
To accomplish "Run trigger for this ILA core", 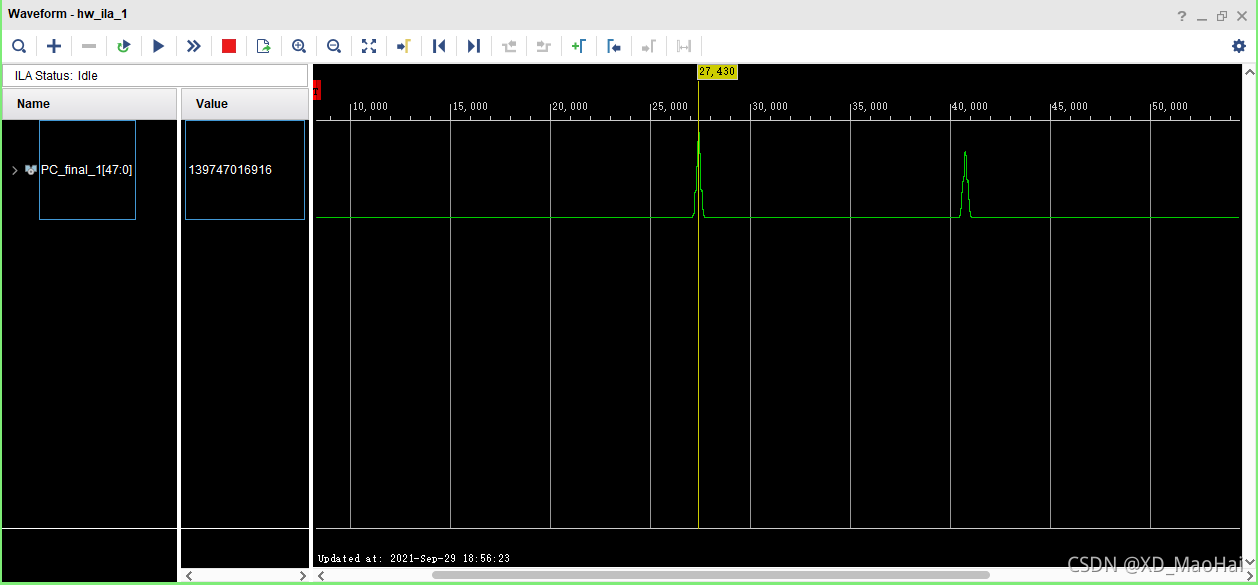I will pyautogui.click(x=159, y=46).
